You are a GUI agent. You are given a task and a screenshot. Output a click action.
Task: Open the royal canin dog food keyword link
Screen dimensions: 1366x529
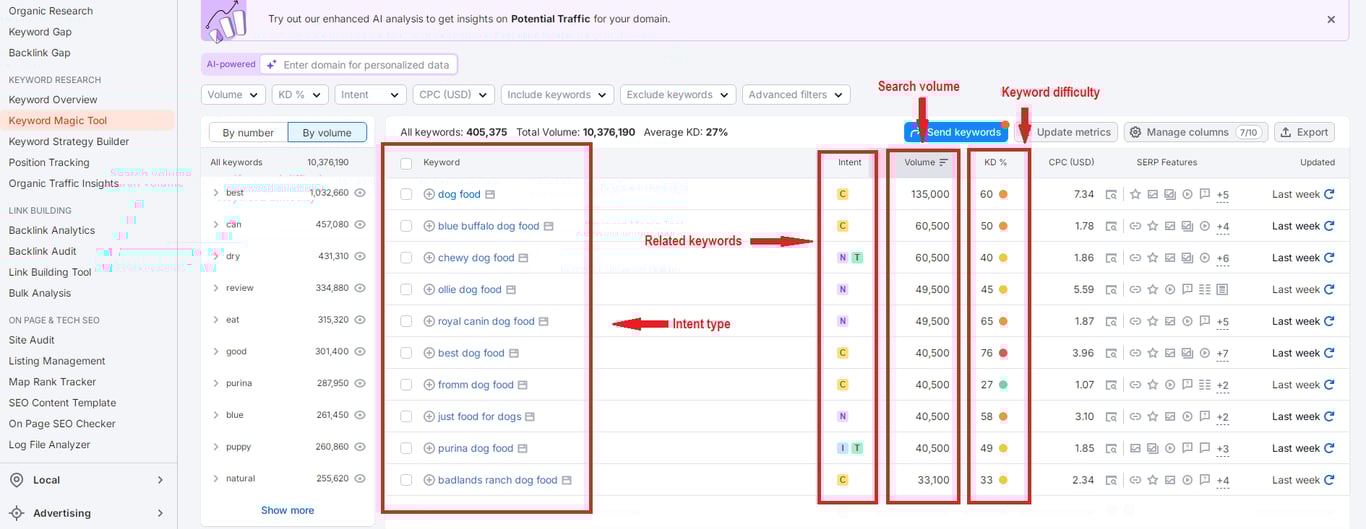(x=486, y=321)
